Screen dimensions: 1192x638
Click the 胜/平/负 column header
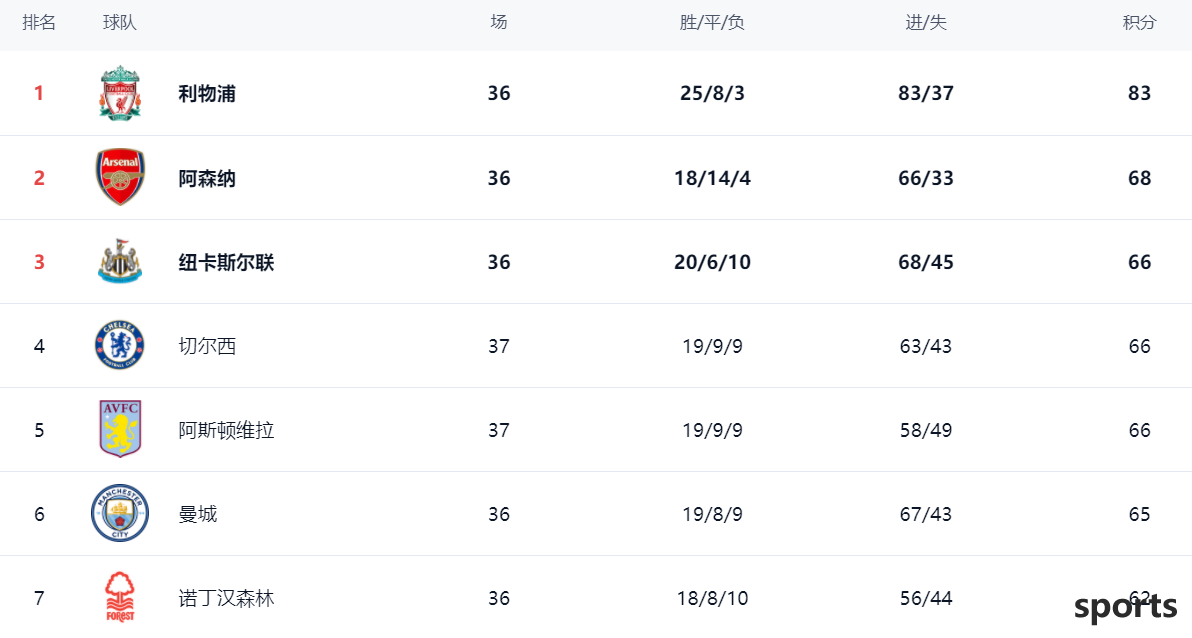(712, 23)
